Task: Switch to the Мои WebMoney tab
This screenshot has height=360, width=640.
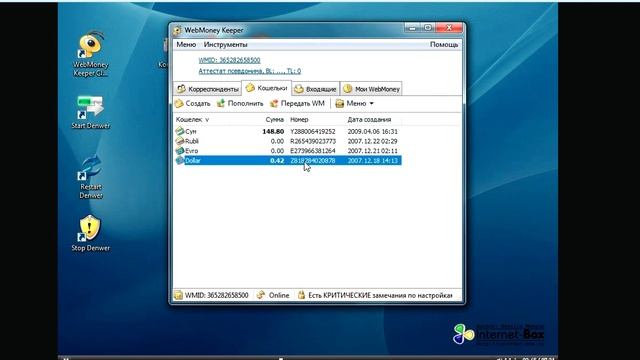Action: 371,89
